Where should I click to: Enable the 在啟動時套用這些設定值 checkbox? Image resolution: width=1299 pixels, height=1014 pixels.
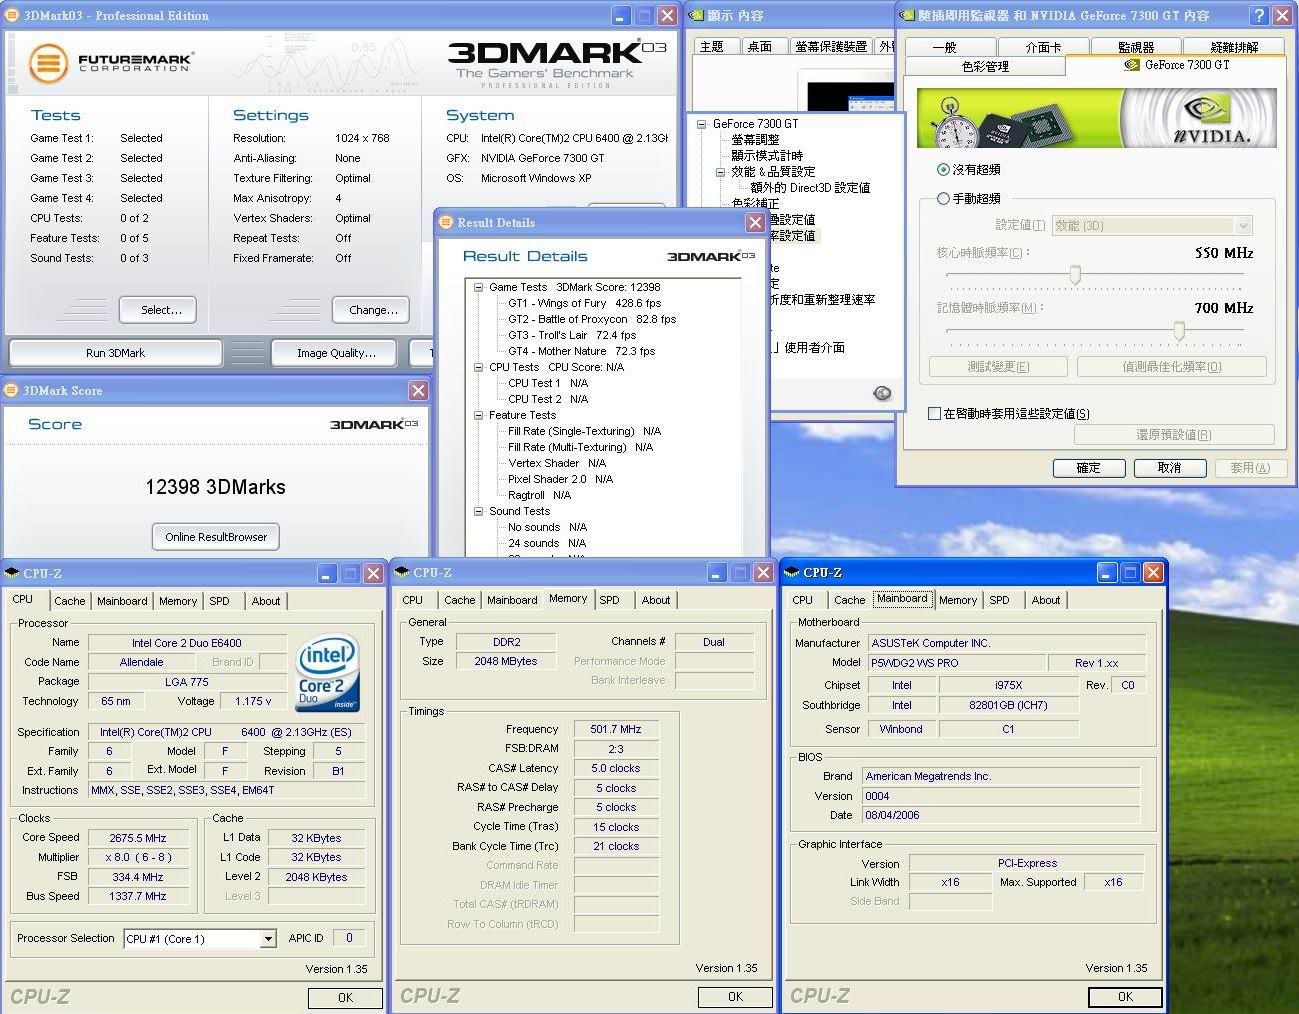(x=934, y=413)
